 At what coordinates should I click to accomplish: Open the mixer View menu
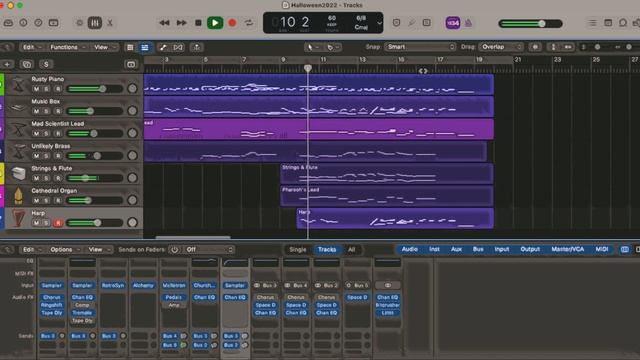(99, 249)
